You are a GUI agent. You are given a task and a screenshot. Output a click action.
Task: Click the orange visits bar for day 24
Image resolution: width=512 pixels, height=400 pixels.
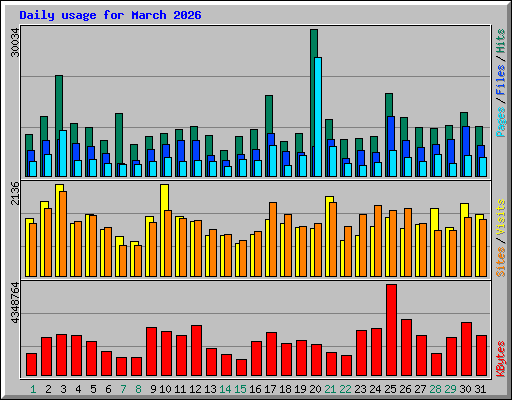pos(378,241)
